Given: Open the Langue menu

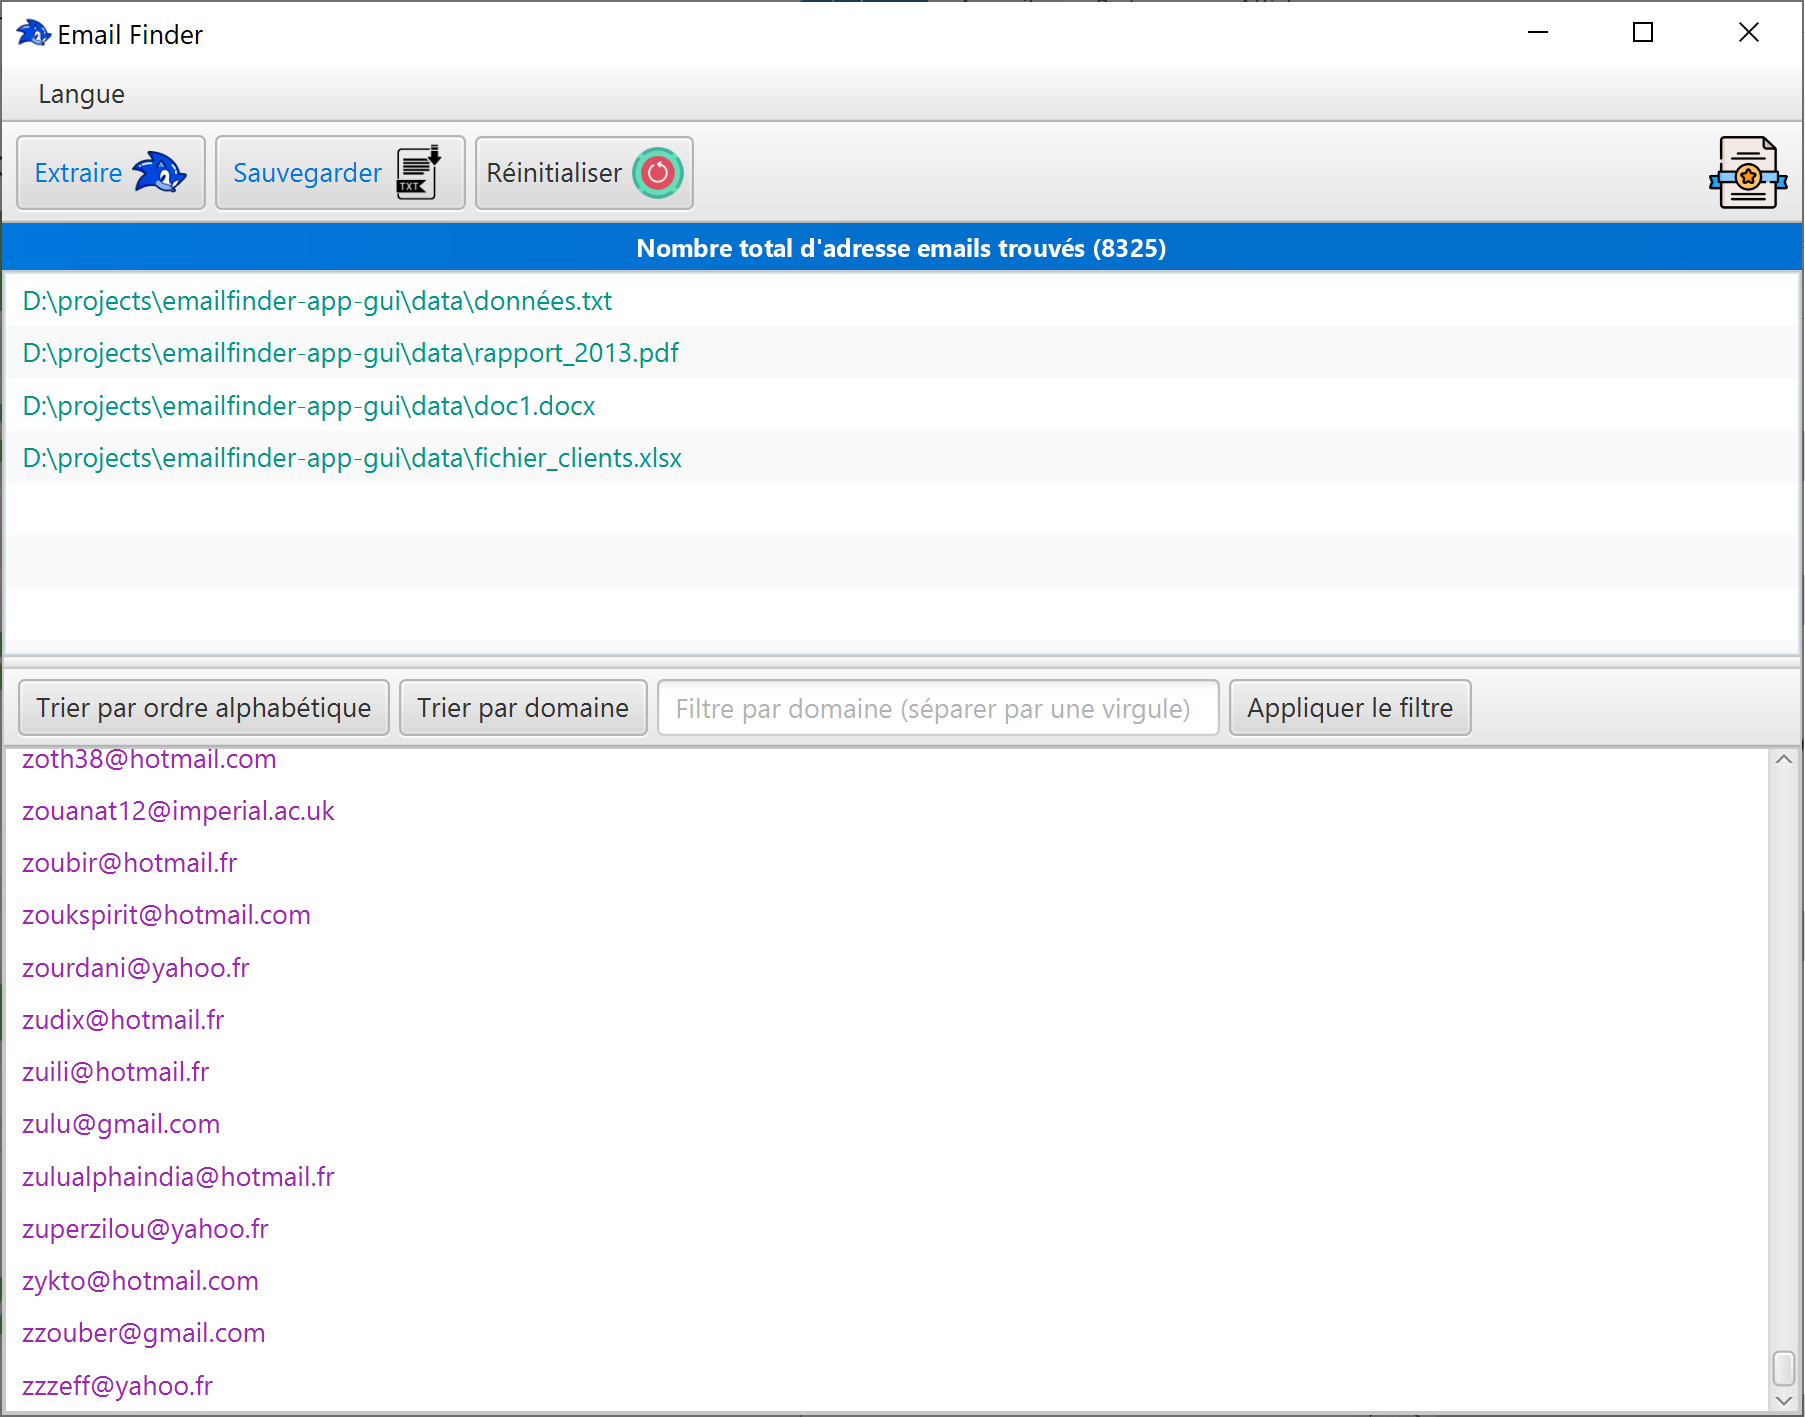Looking at the screenshot, I should tap(81, 93).
